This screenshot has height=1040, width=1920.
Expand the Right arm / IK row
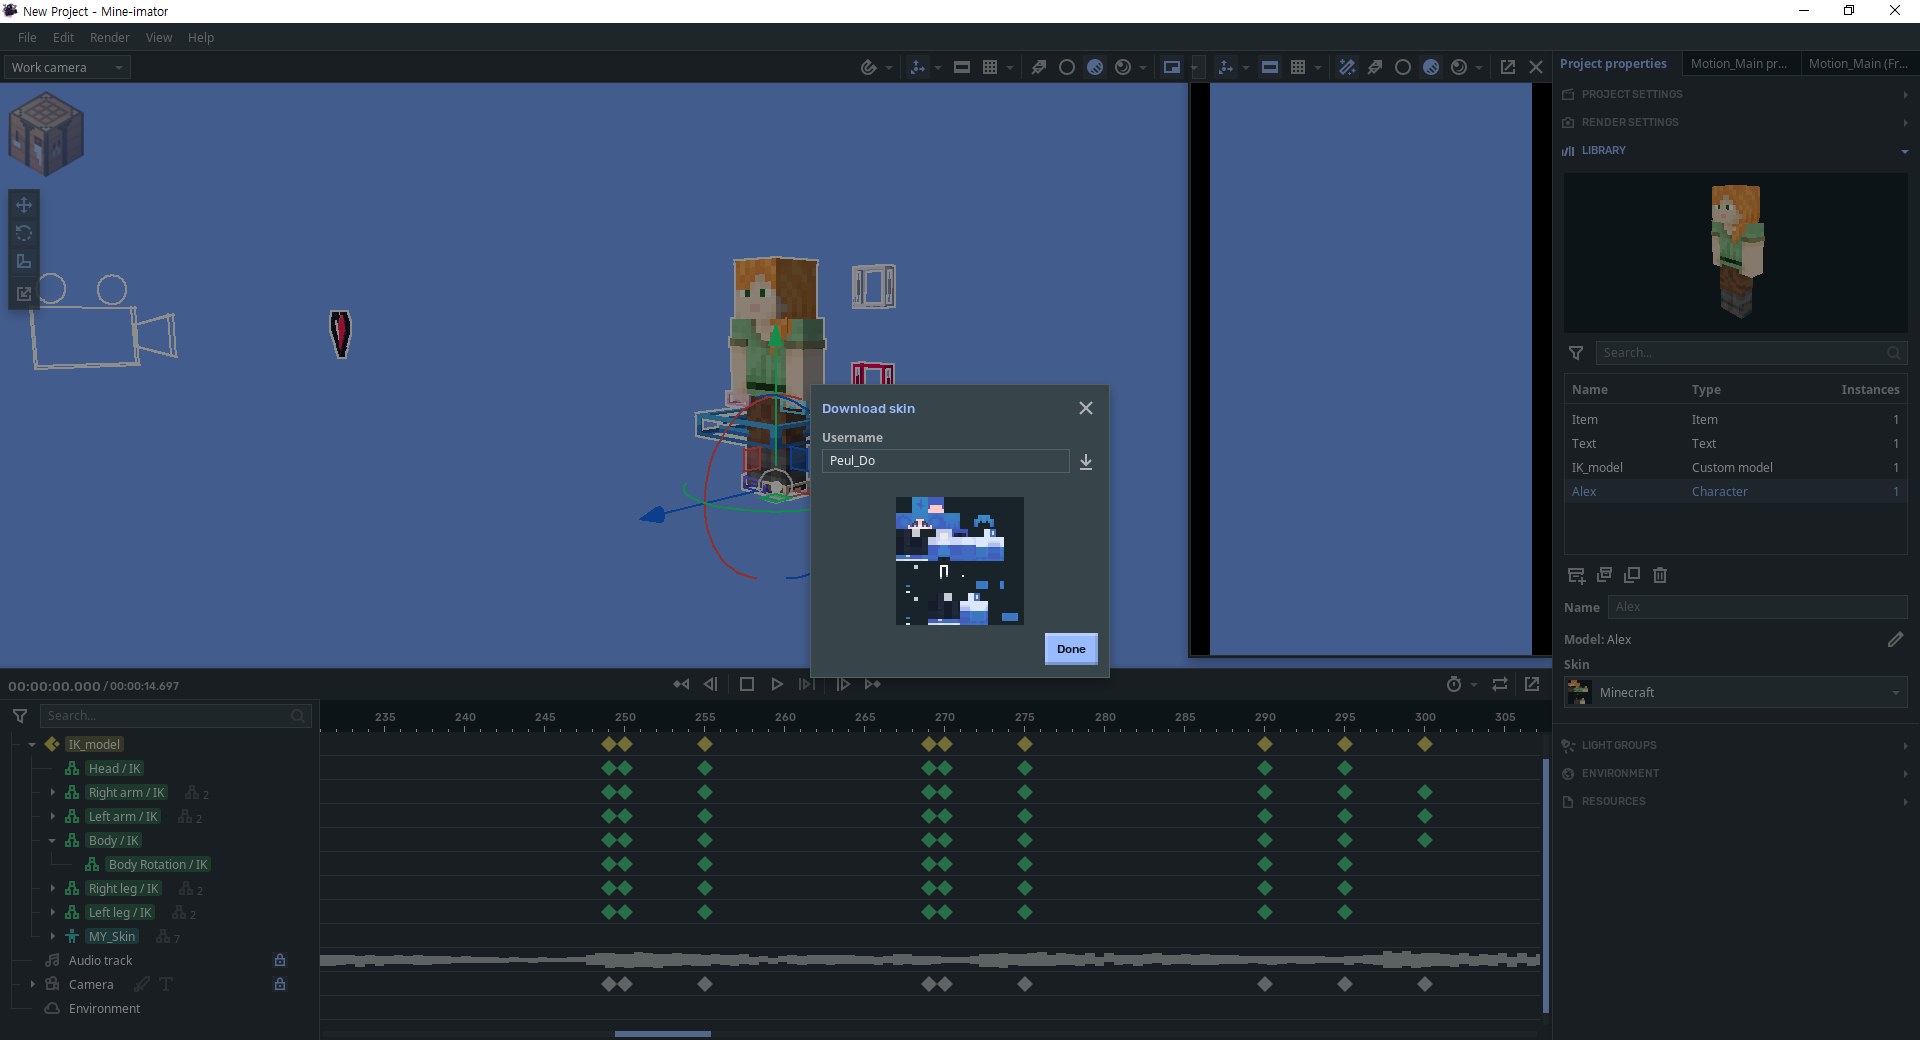tap(52, 792)
